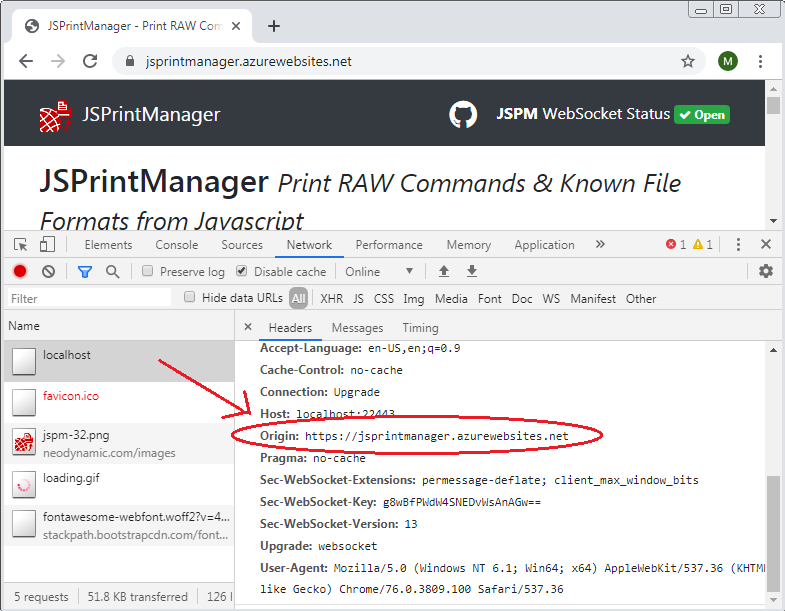Viewport: 785px width, 611px height.
Task: Select the inspect element picker icon
Action: point(21,244)
